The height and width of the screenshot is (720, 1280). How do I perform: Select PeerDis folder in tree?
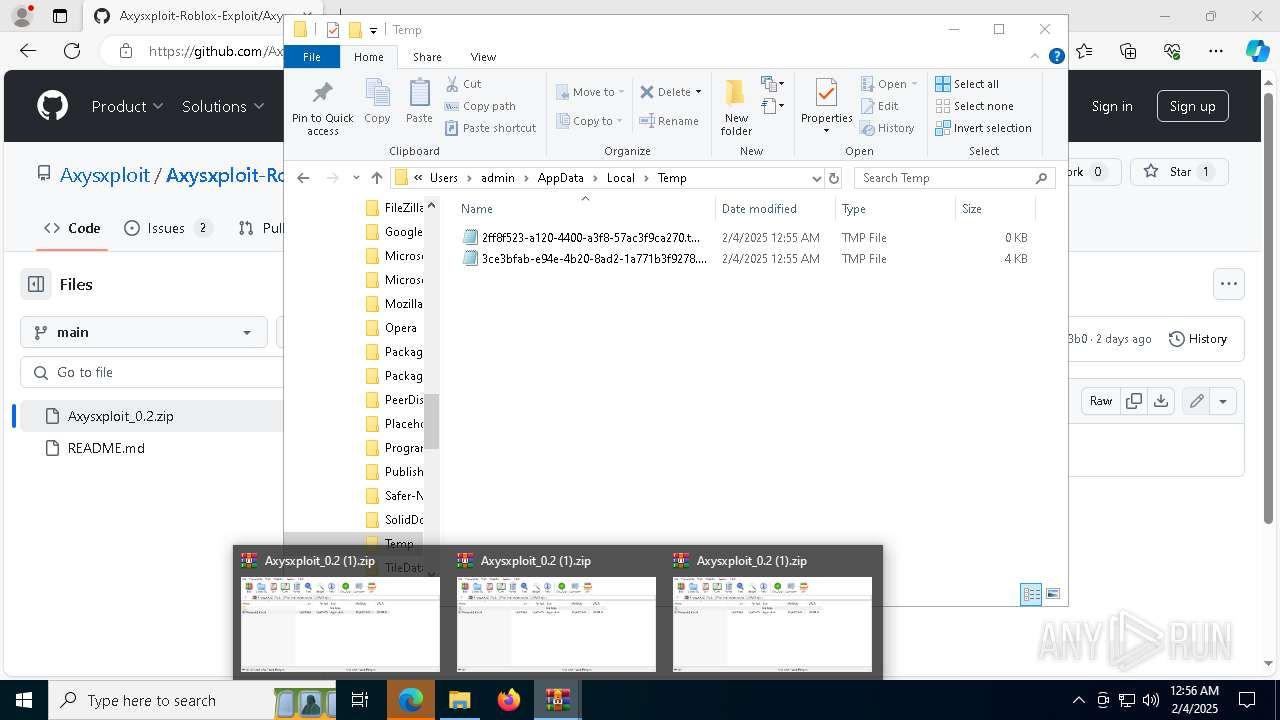coord(394,400)
